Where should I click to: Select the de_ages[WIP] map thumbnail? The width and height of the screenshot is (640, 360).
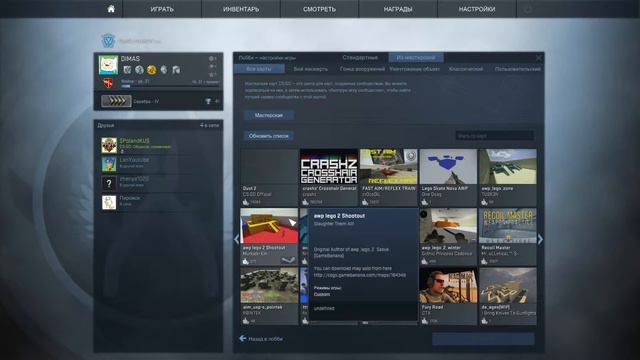508,285
